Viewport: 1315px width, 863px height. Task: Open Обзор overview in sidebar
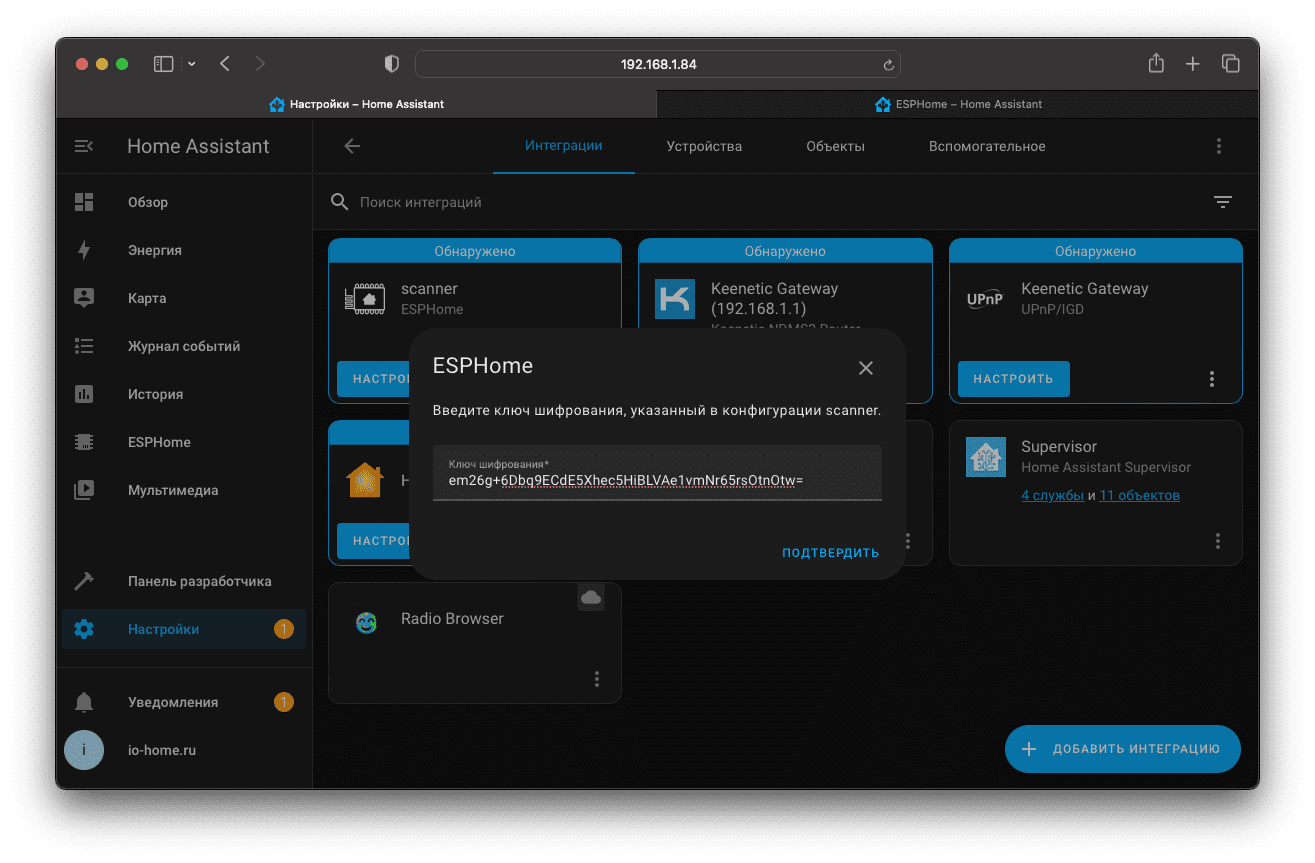coord(148,202)
